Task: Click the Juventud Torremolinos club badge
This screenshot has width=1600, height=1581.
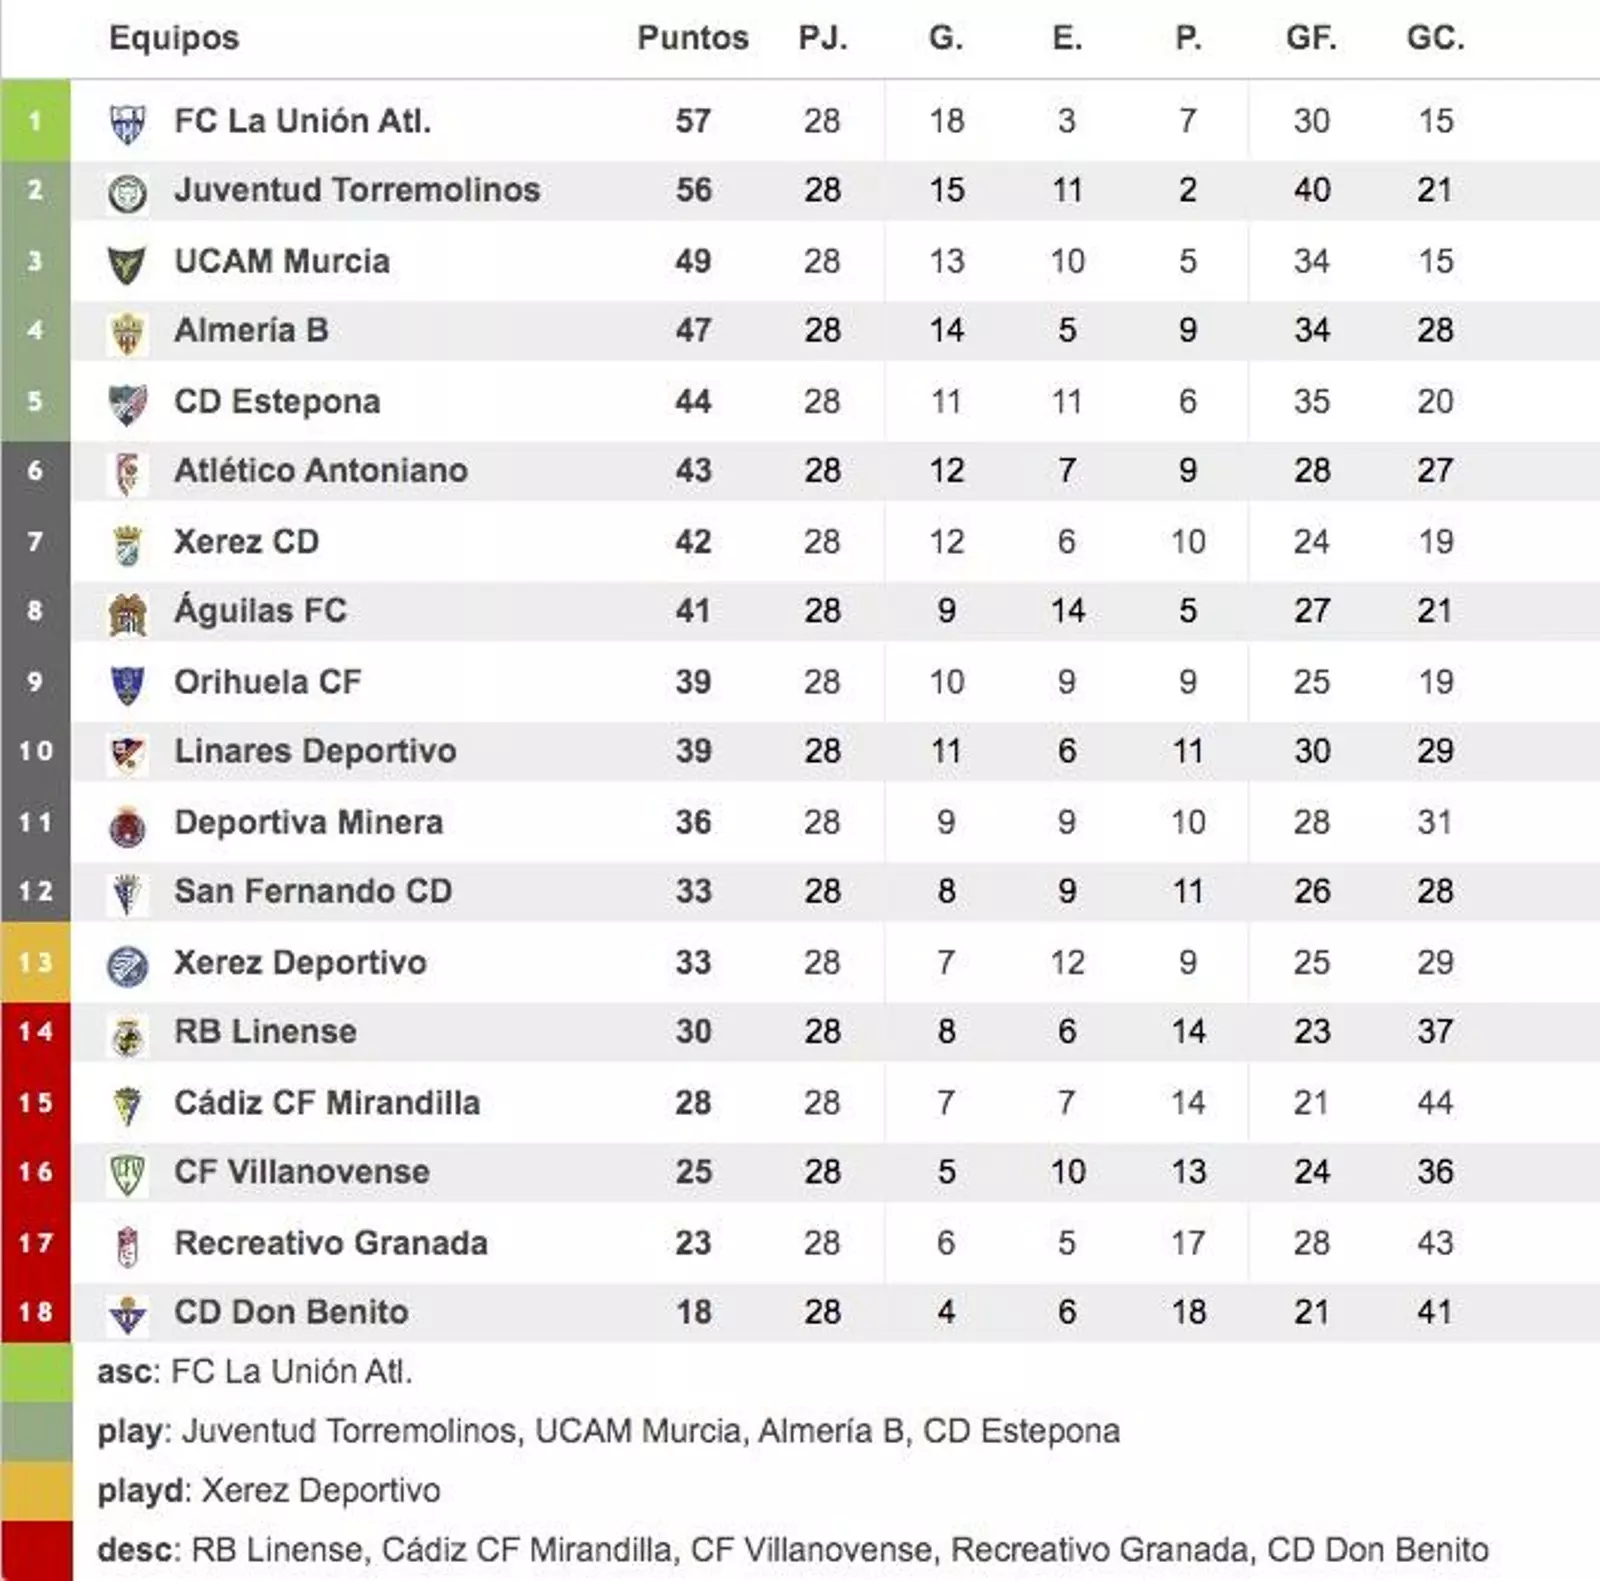Action: pyautogui.click(x=127, y=192)
